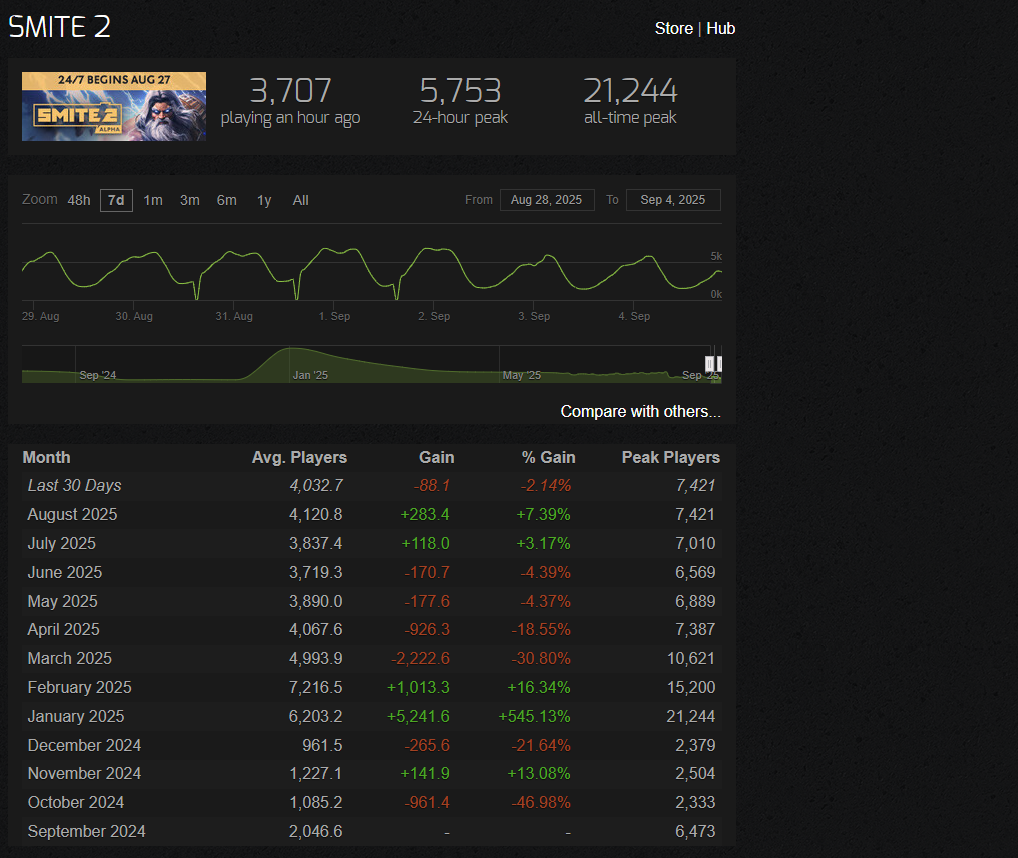Click the 21,244 all-time peak stat
Viewport: 1018px width, 858px height.
tap(630, 101)
